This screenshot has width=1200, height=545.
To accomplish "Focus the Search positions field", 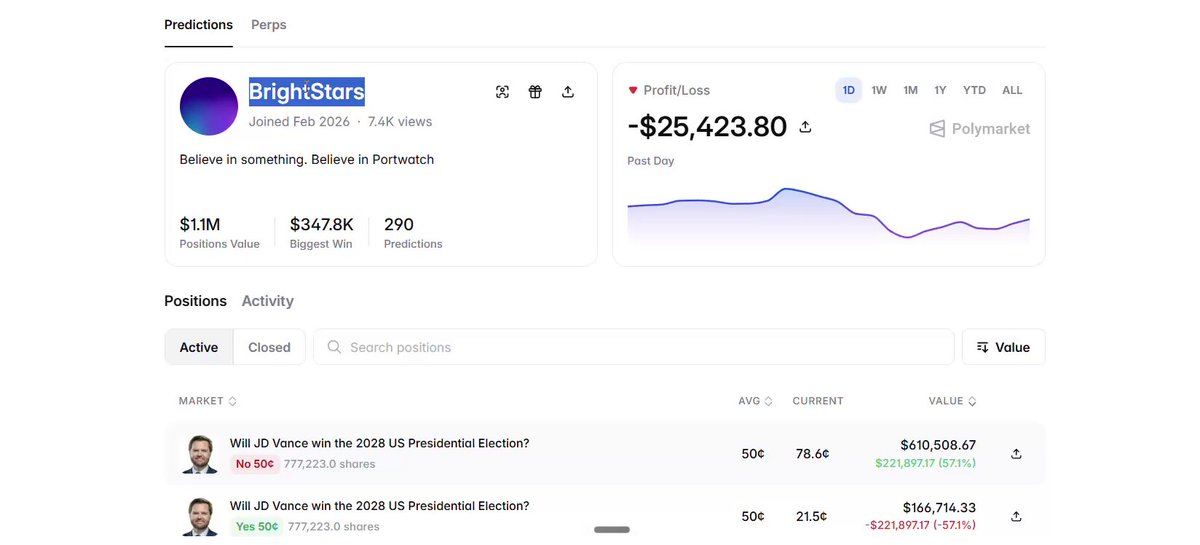I will pos(634,347).
